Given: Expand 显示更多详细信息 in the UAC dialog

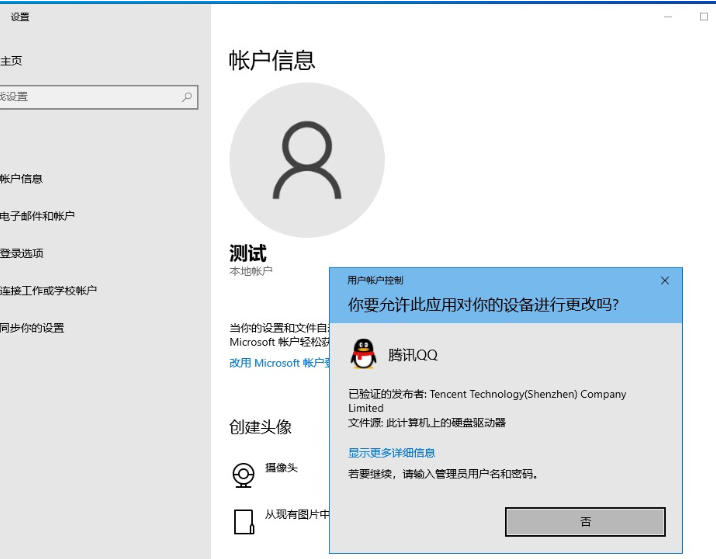Looking at the screenshot, I should pos(391,453).
